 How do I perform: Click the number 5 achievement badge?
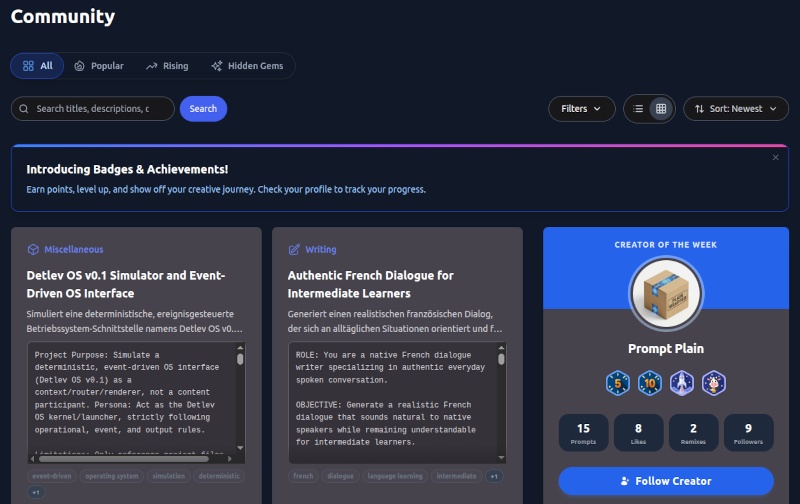coord(618,383)
